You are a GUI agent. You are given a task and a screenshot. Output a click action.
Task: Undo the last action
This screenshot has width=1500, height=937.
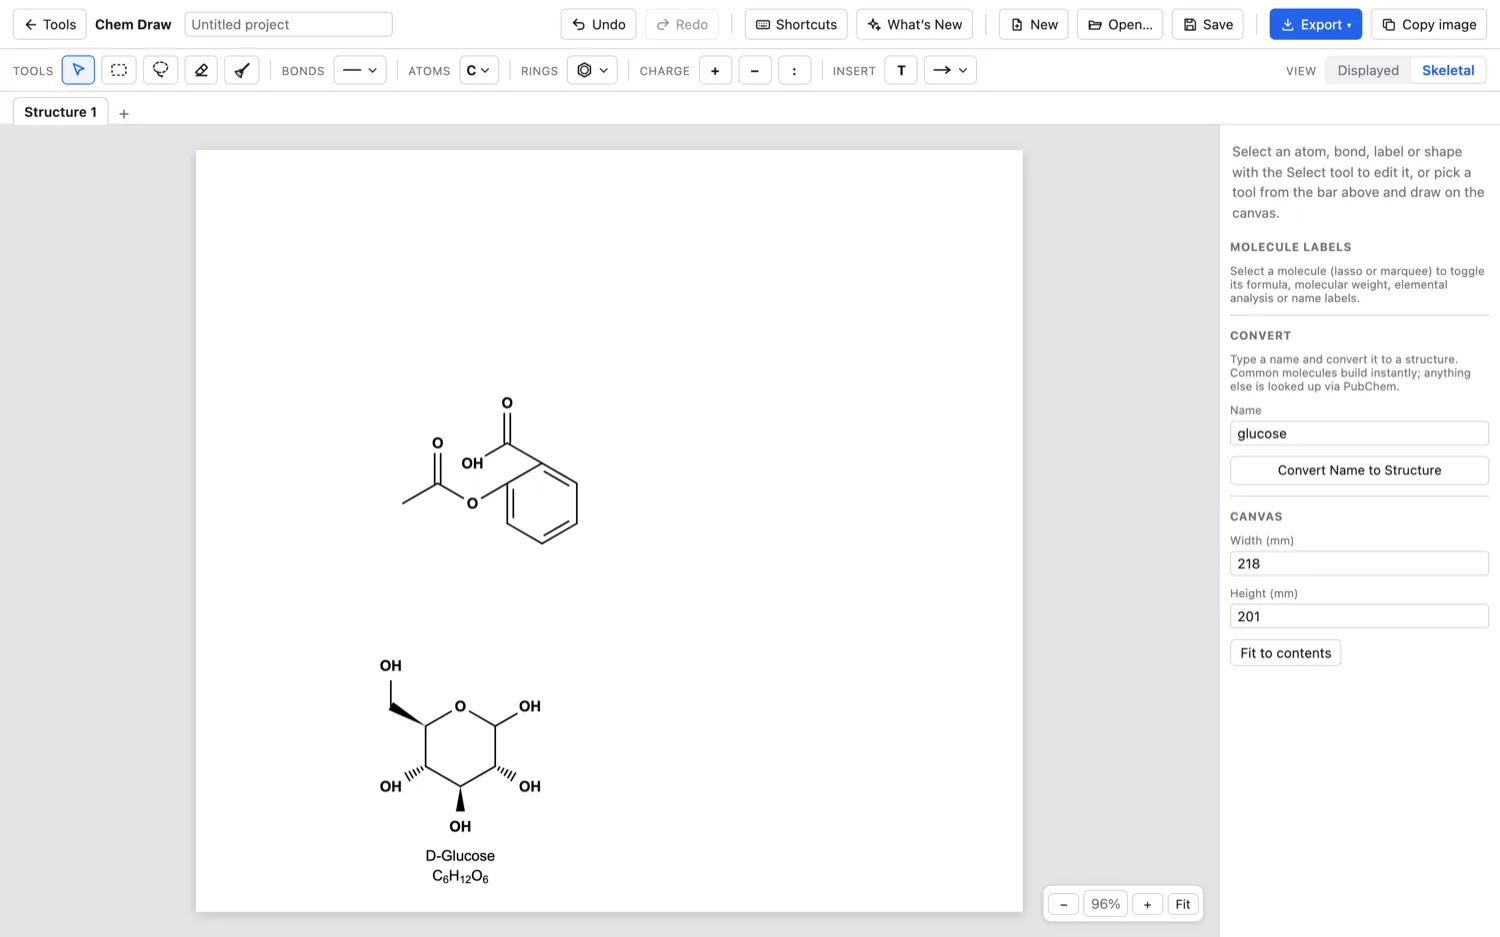[598, 24]
